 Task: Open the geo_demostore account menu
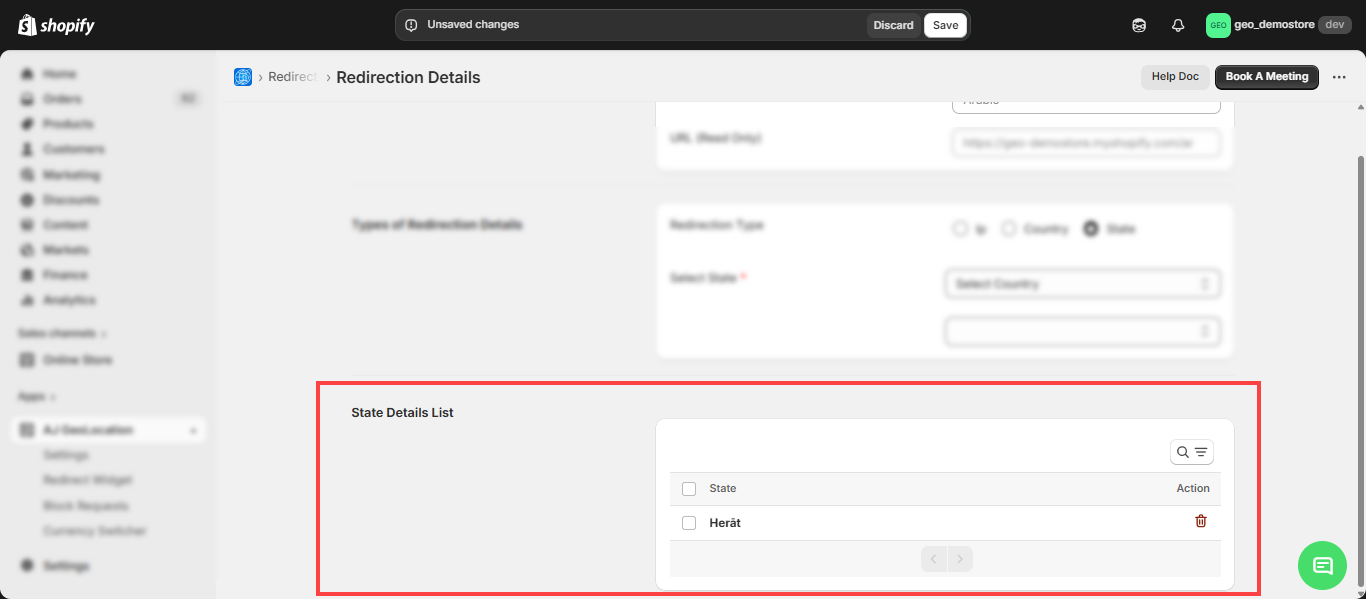click(x=1278, y=25)
